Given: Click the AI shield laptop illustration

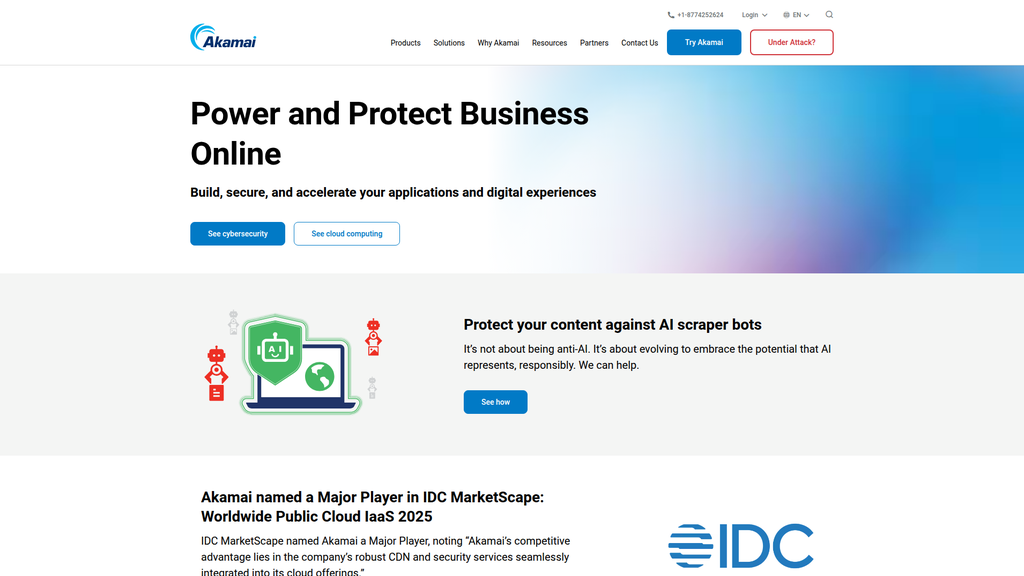Looking at the screenshot, I should click(294, 362).
